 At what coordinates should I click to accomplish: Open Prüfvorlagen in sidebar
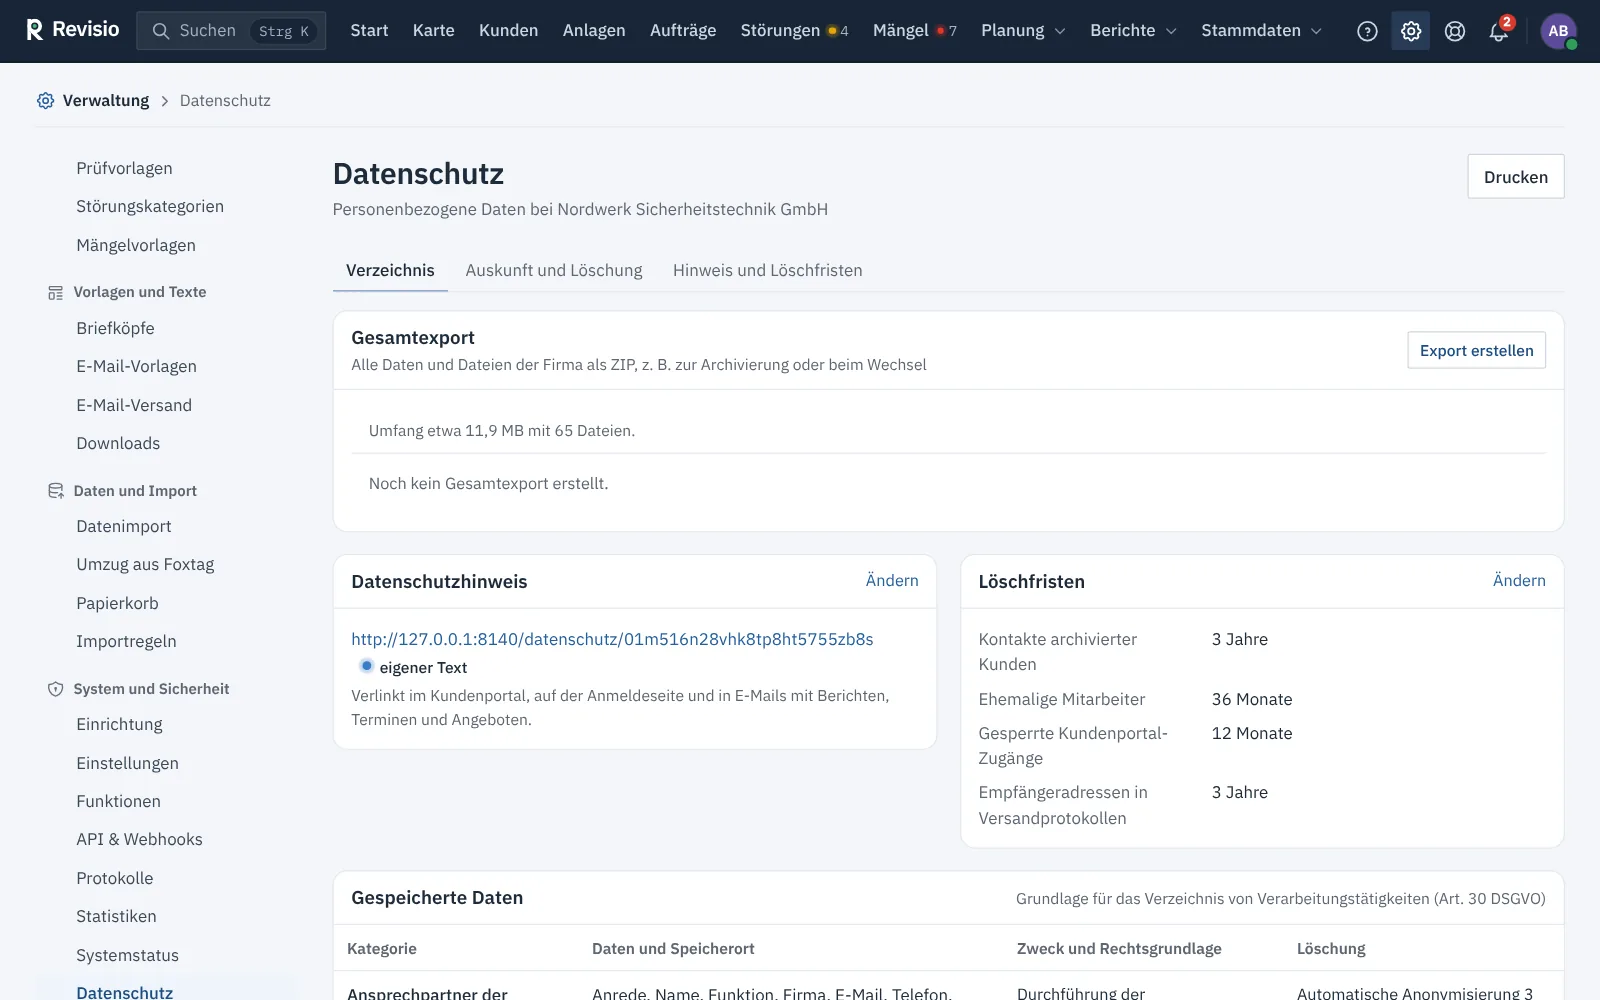[x=124, y=168]
